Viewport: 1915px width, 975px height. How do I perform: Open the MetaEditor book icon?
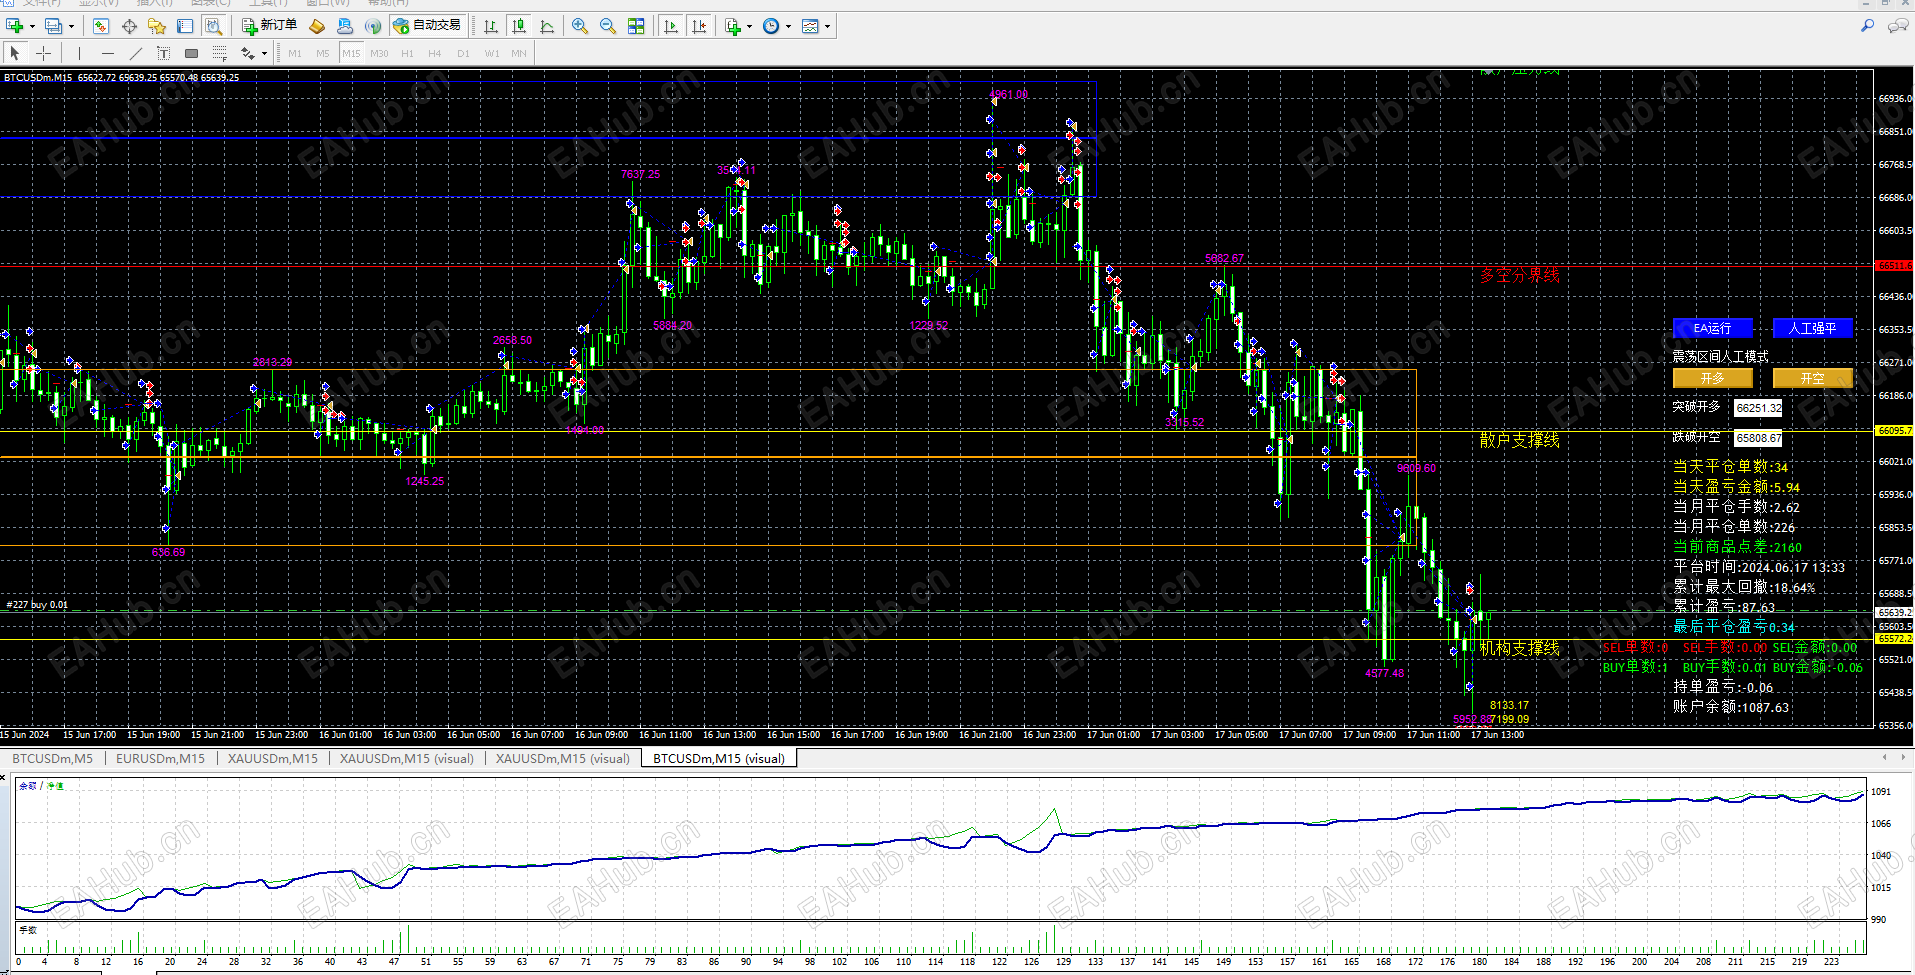pyautogui.click(x=317, y=26)
